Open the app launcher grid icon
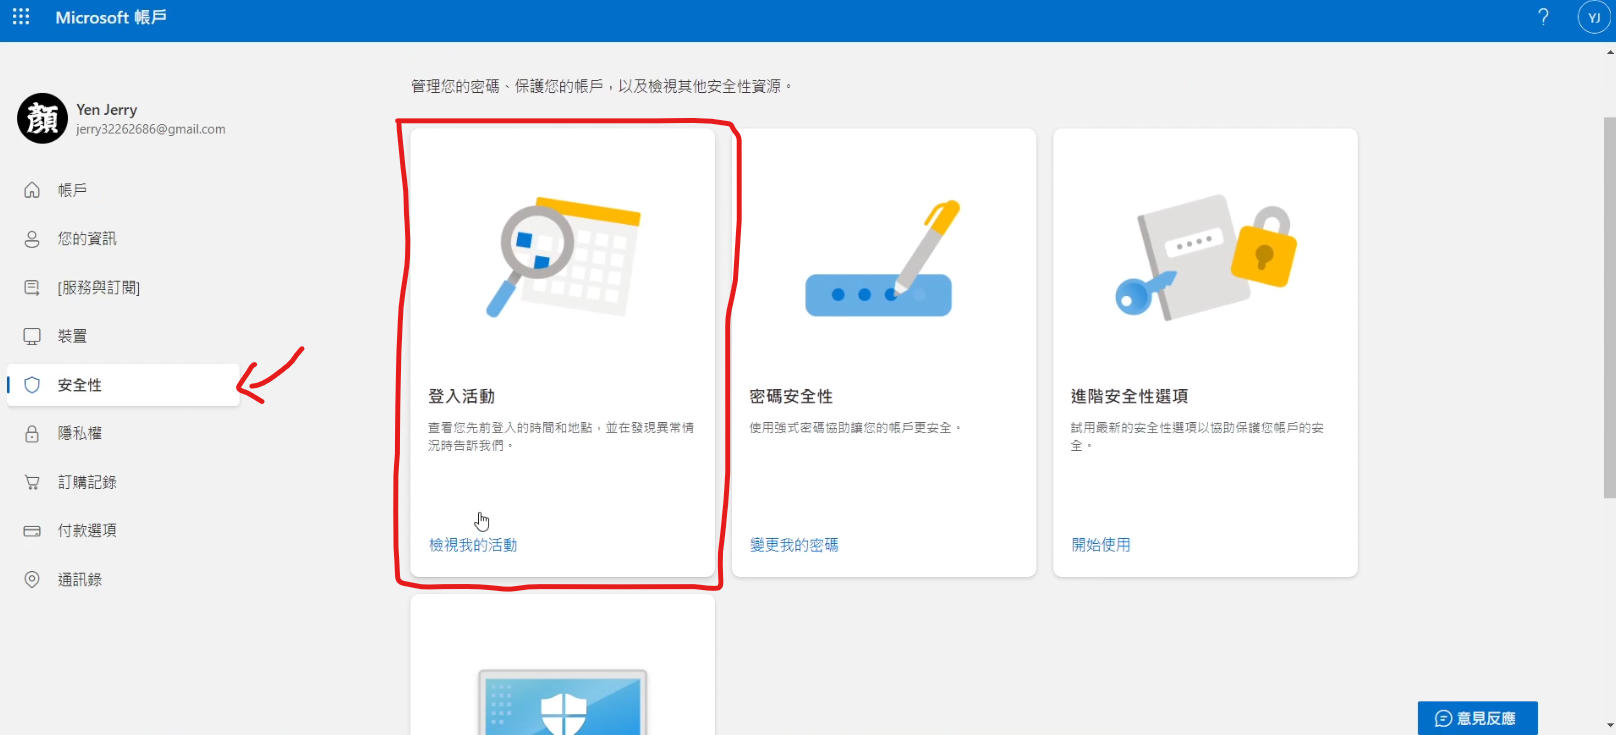The height and width of the screenshot is (735, 1616). point(21,17)
